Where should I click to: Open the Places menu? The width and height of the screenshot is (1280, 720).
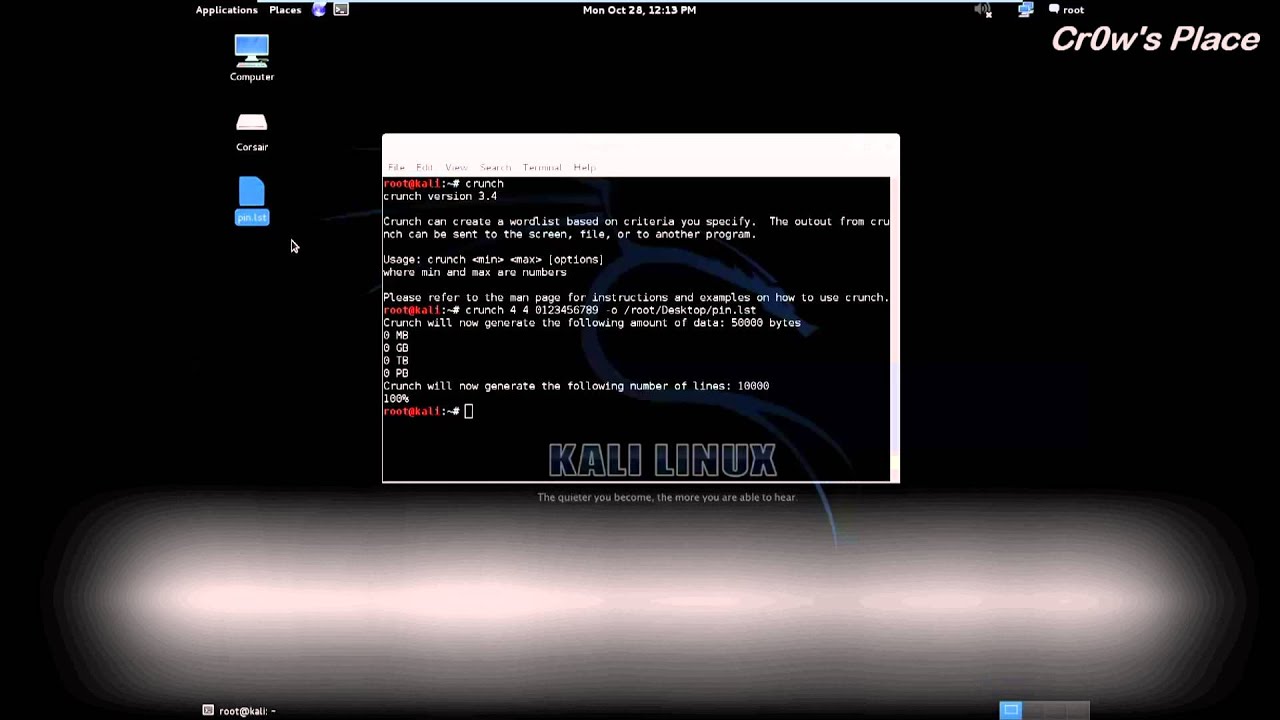pyautogui.click(x=285, y=10)
